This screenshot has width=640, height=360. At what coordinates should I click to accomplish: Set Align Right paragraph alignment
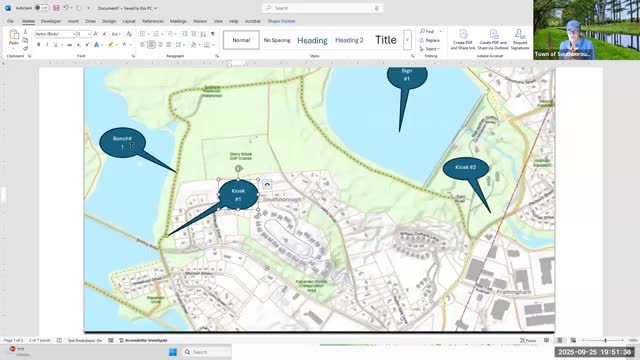(160, 44)
